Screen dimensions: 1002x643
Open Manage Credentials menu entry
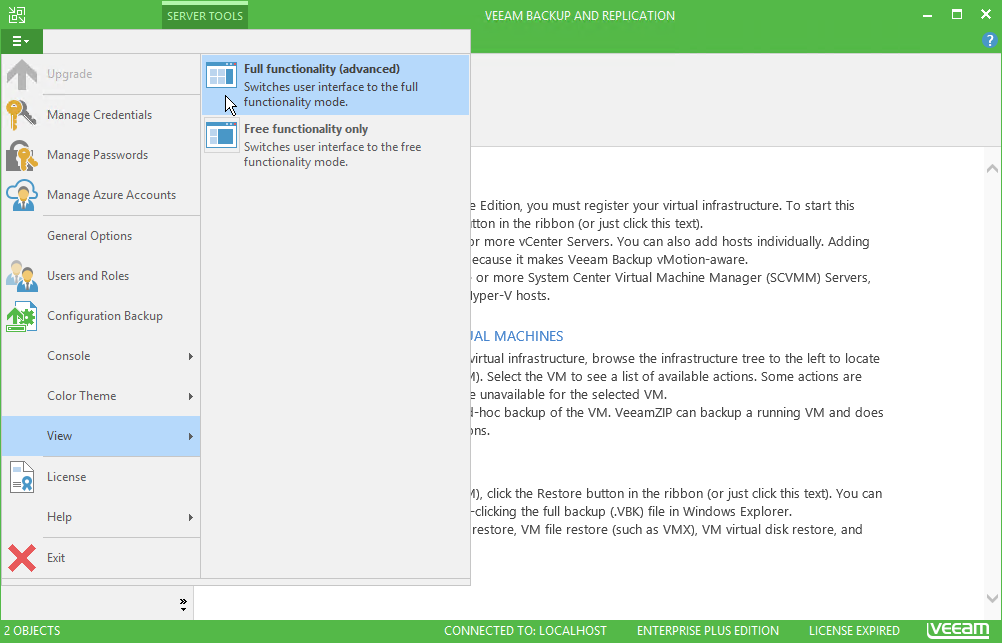pos(101,115)
